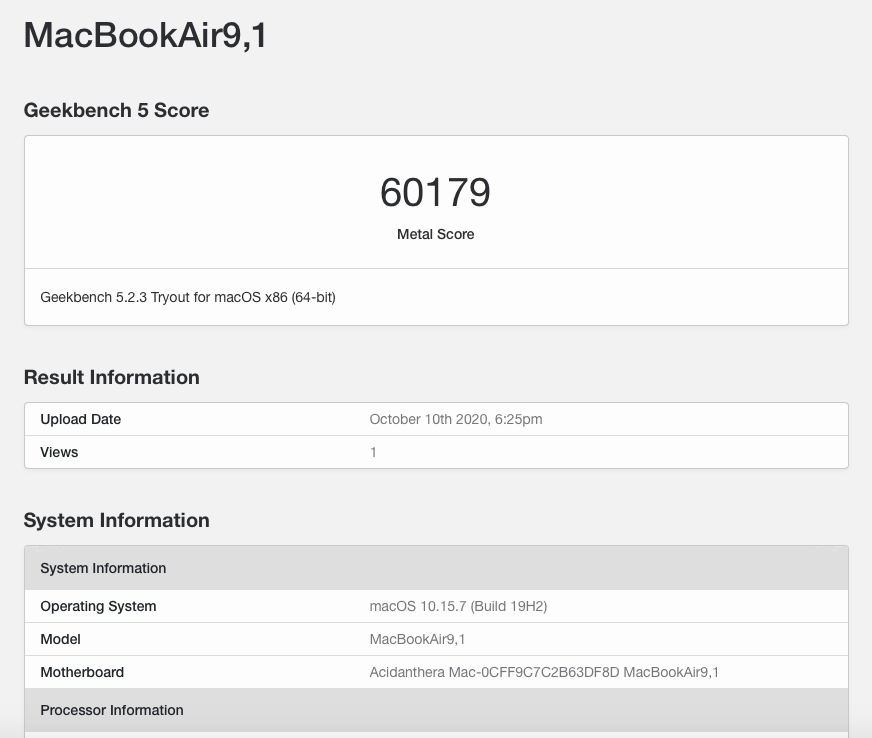The height and width of the screenshot is (738, 872).
Task: Click the 60179 score value
Action: pyautogui.click(x=435, y=192)
